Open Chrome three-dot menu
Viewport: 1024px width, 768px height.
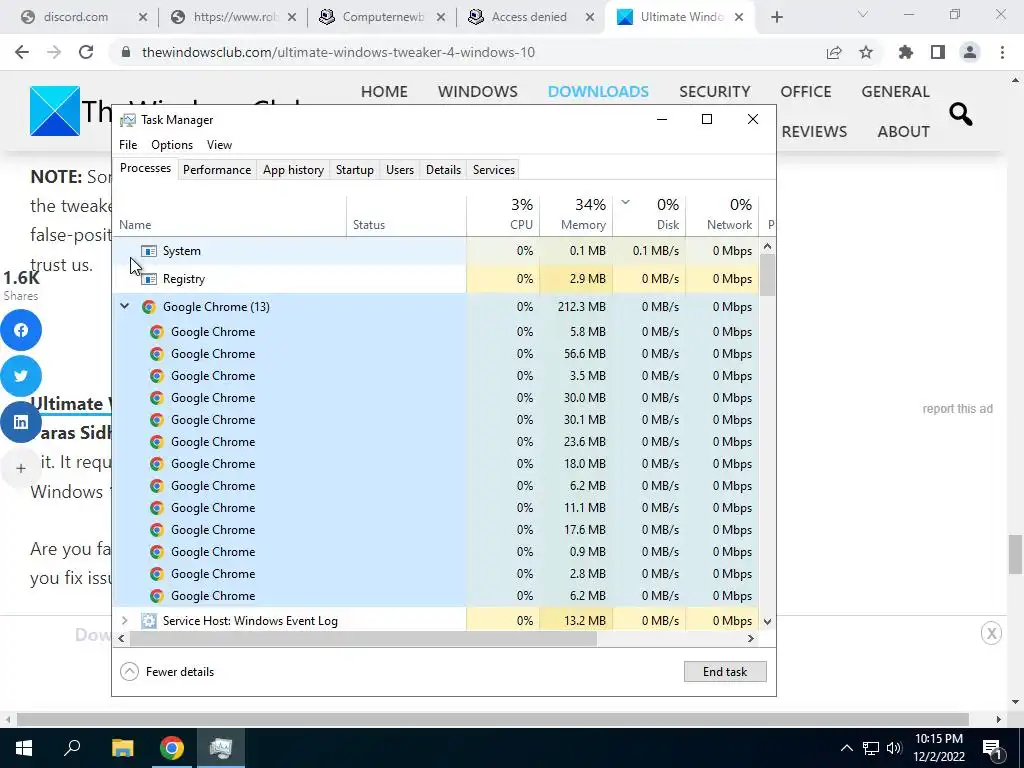[1002, 52]
